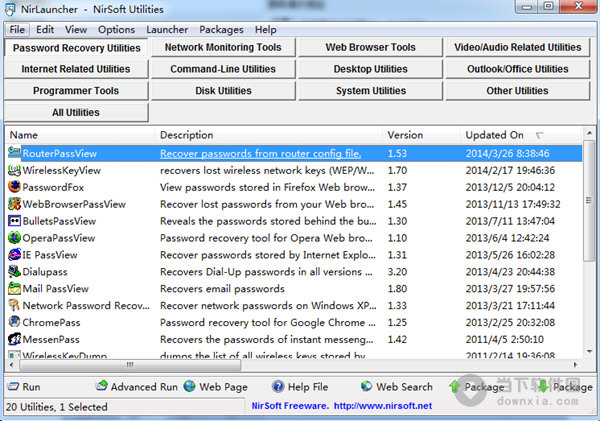Click the RouterPassView row icon

14,153
